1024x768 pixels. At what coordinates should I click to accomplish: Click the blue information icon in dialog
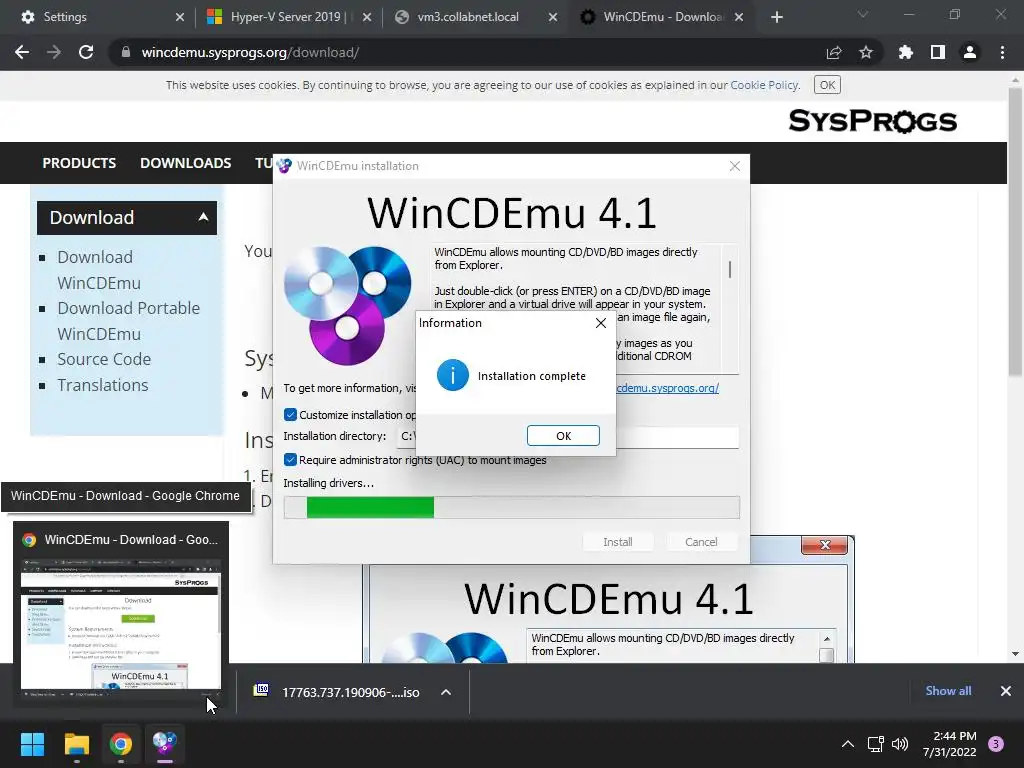pyautogui.click(x=453, y=376)
